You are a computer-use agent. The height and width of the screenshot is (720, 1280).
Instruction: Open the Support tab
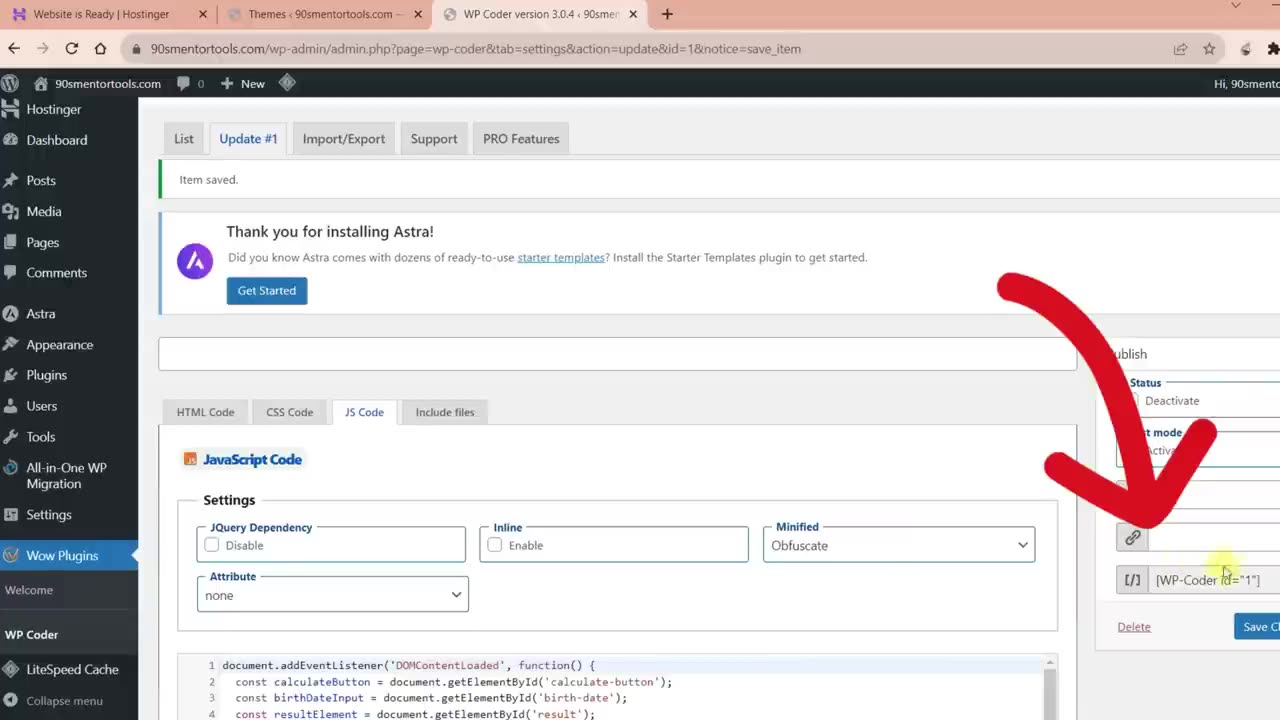[434, 139]
